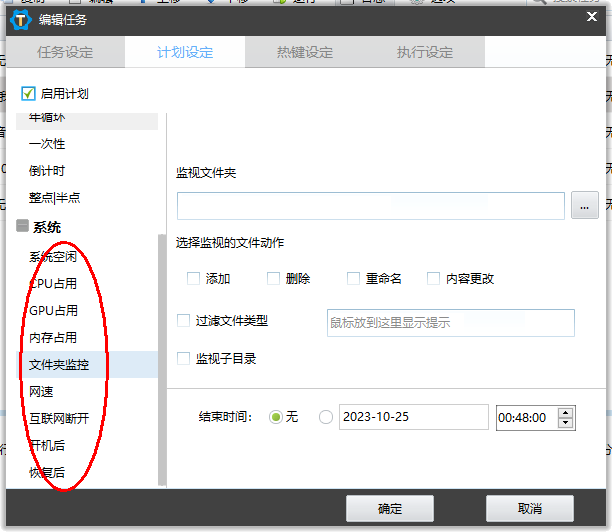Enable the 过滤文件类型 checkbox
Screen dimensions: 612x532
183,321
